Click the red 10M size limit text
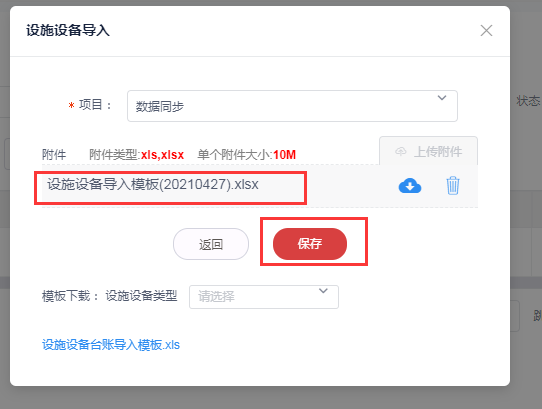This screenshot has width=542, height=409. (x=284, y=155)
